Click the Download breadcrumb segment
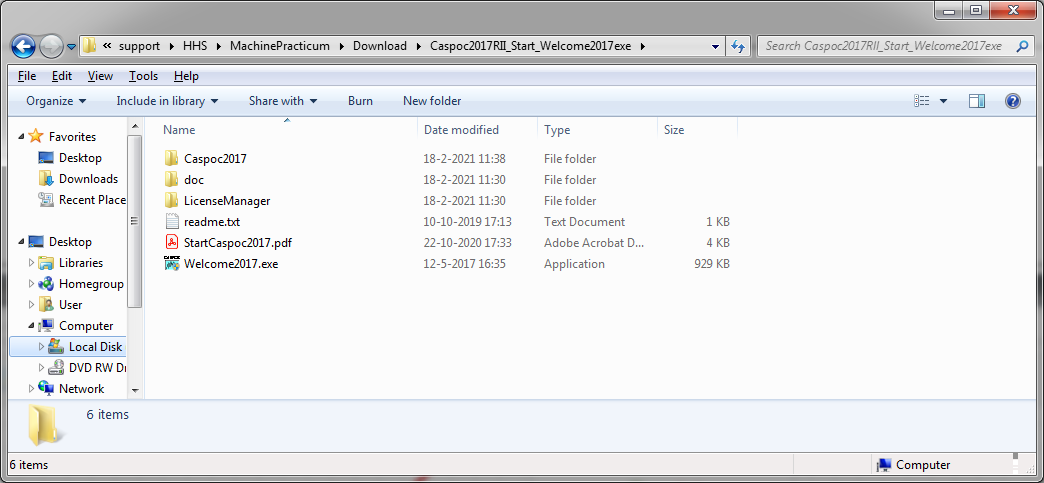Viewport: 1044px width, 483px height. coord(380,46)
